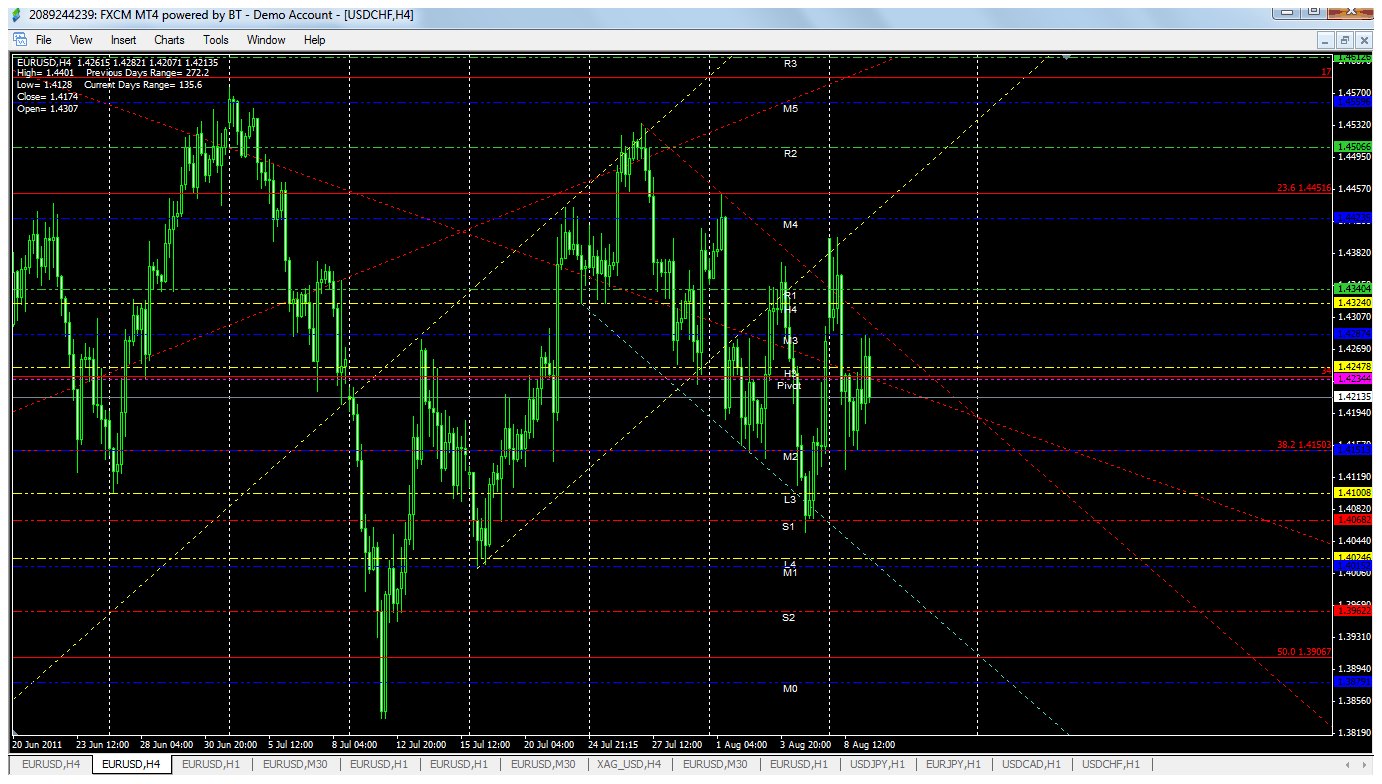Switch to the USDCHF,H1 chart tab
This screenshot has height=784, width=1382.
[1111, 765]
